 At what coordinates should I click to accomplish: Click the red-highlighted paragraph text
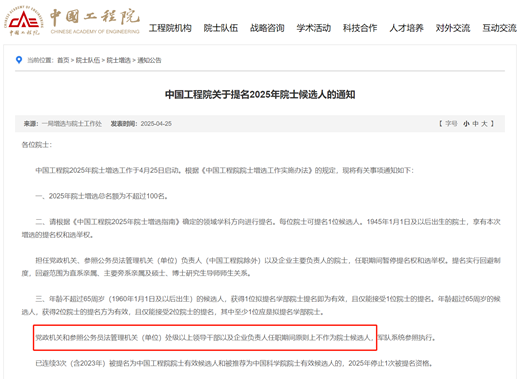tap(204, 338)
